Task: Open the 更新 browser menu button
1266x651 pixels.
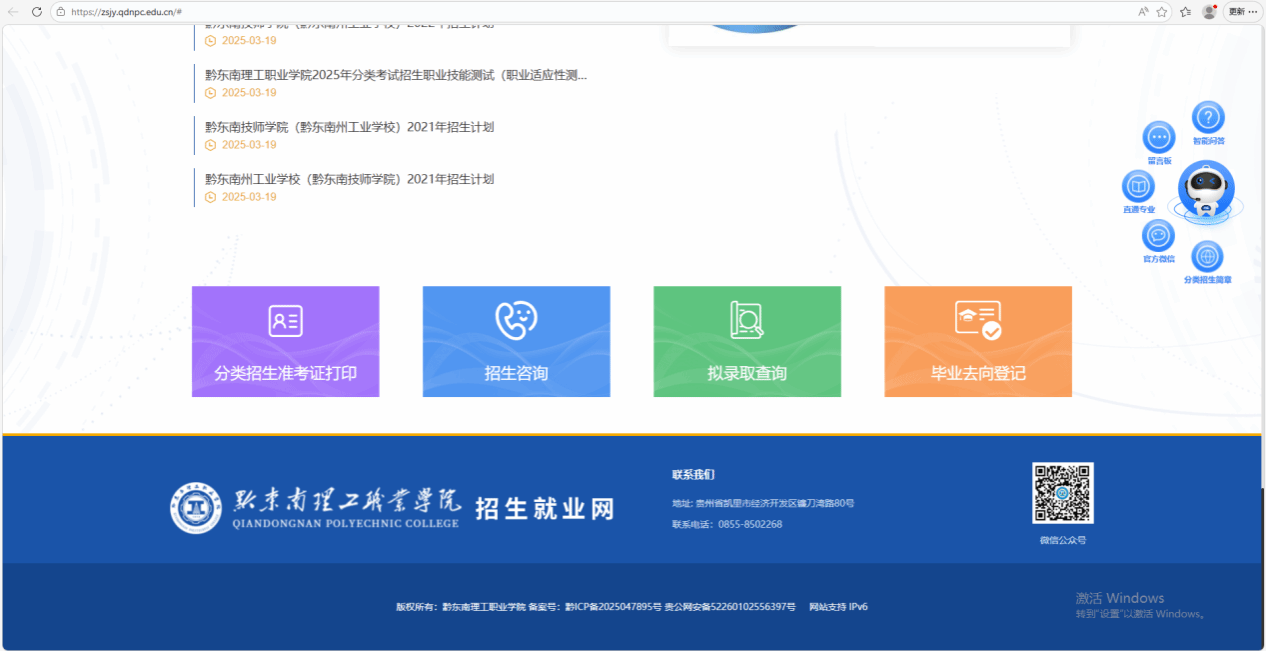Action: point(1242,12)
